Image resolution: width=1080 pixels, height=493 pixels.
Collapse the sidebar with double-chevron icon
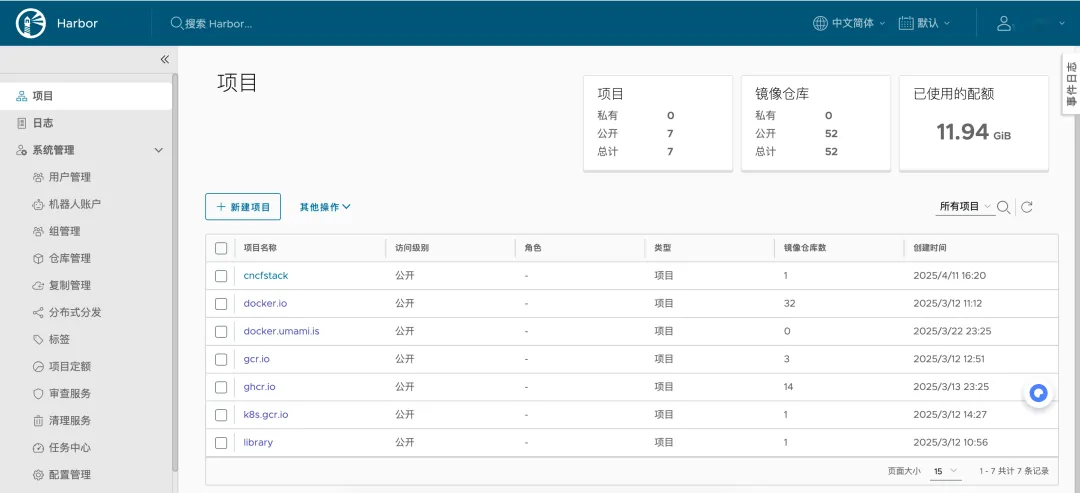[165, 59]
